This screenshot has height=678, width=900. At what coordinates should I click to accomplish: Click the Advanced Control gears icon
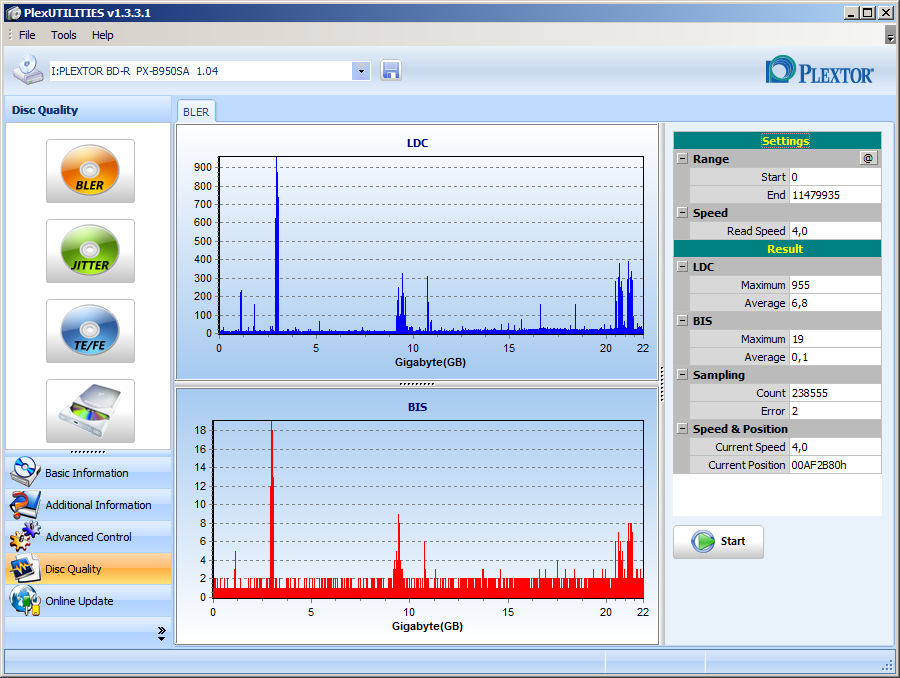[25, 536]
